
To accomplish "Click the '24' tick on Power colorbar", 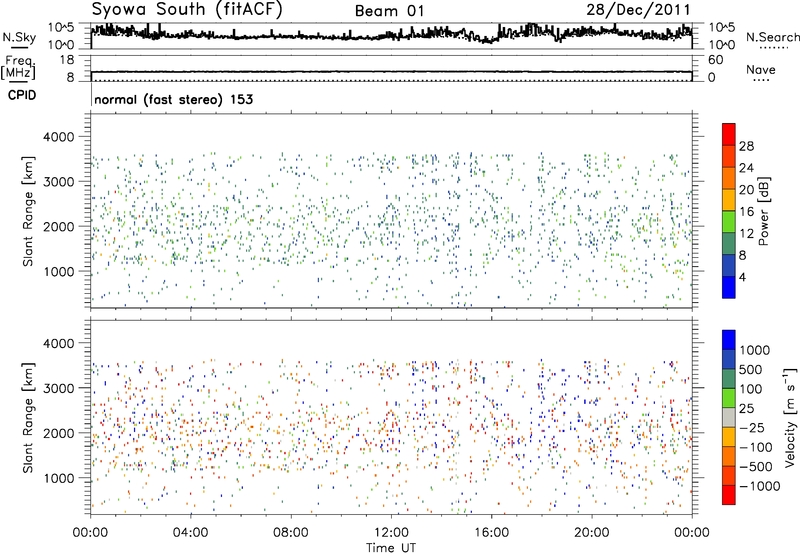I will pos(746,168).
